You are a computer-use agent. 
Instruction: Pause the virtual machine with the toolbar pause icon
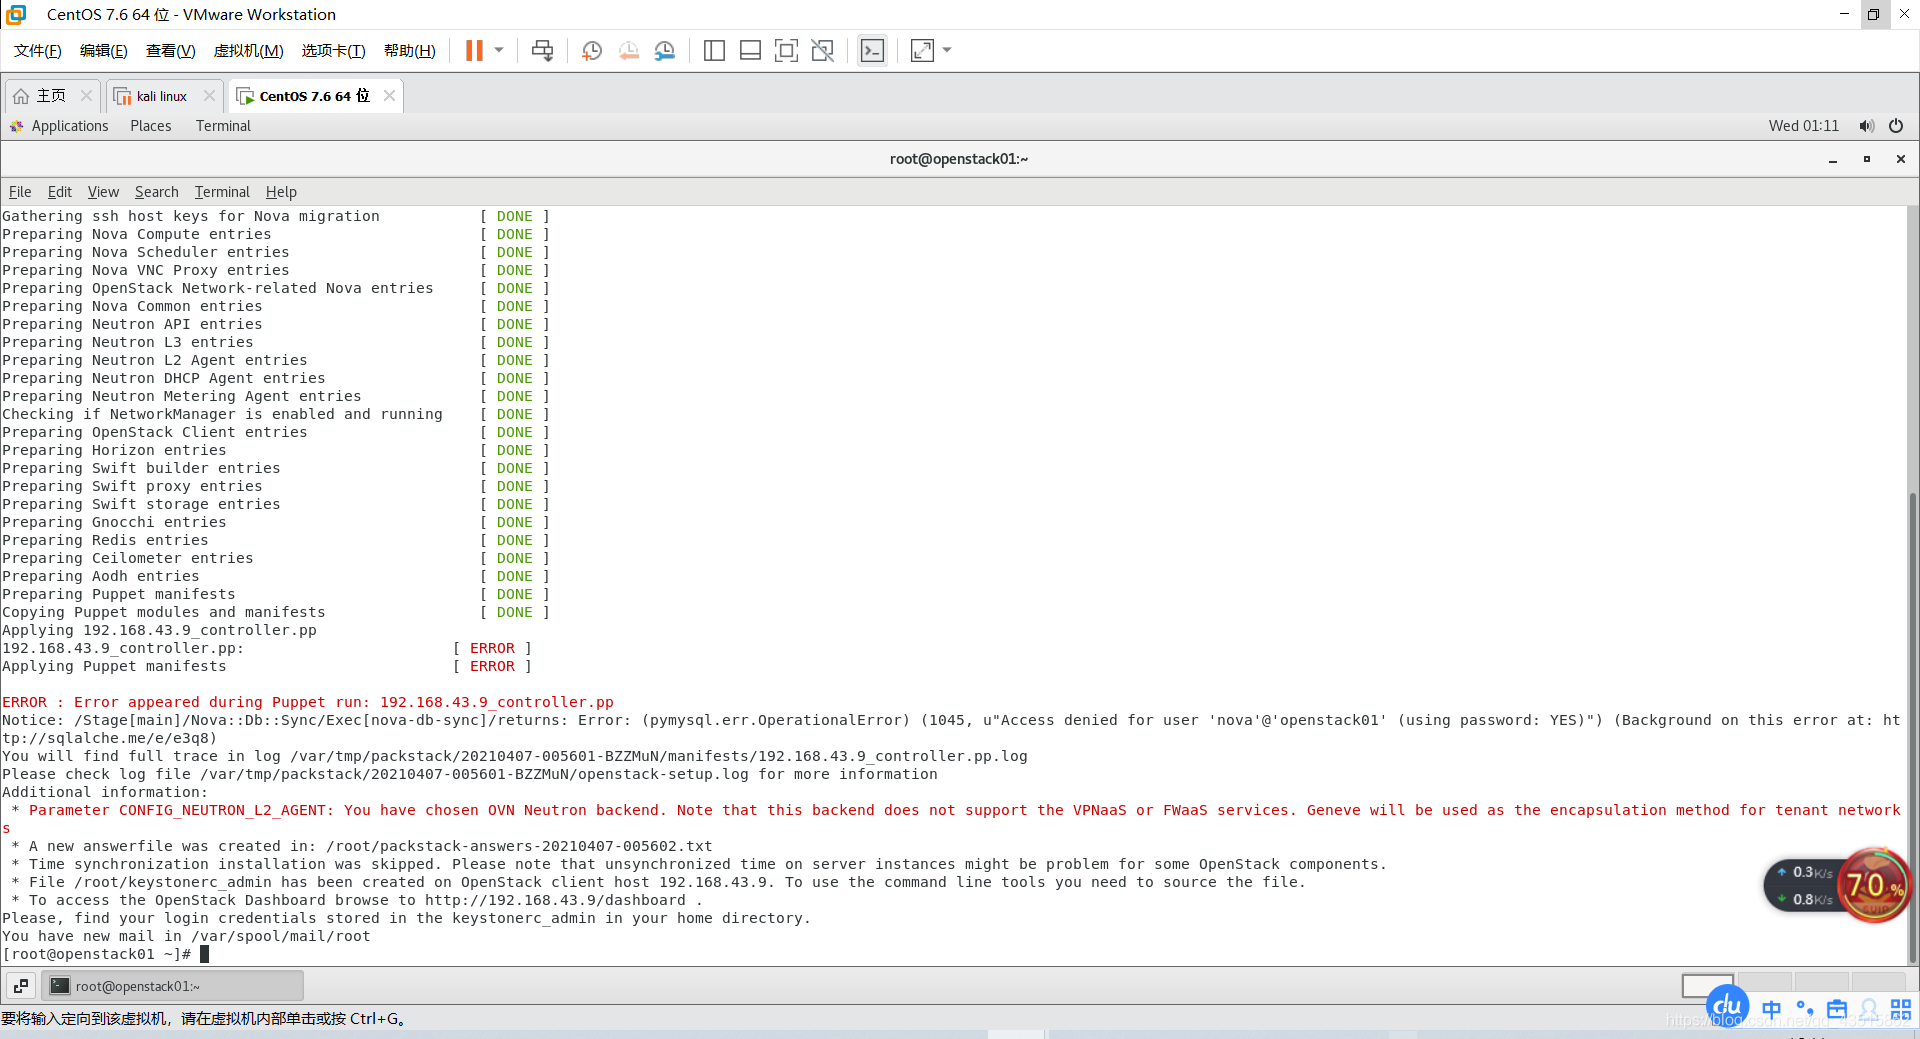(x=474, y=50)
